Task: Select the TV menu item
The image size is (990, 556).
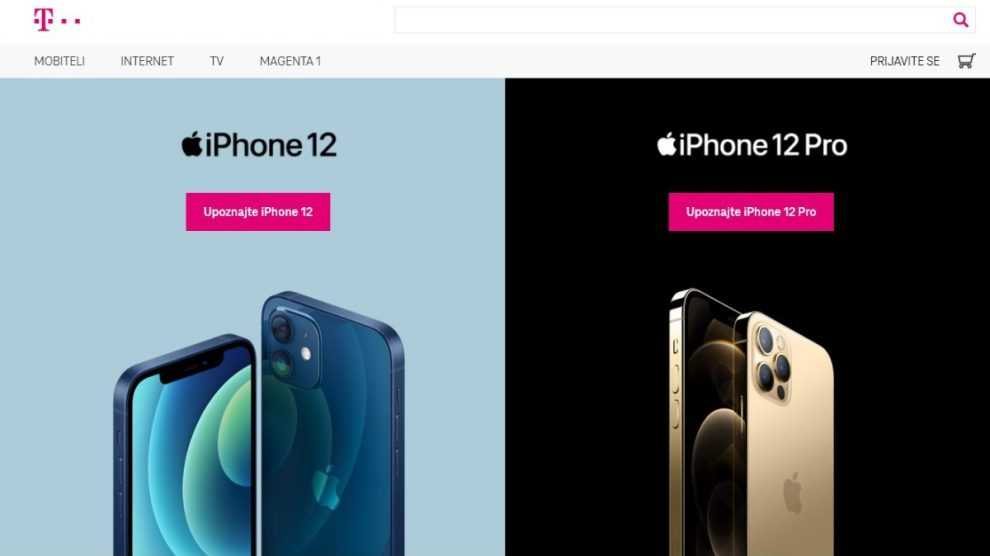Action: [x=217, y=61]
